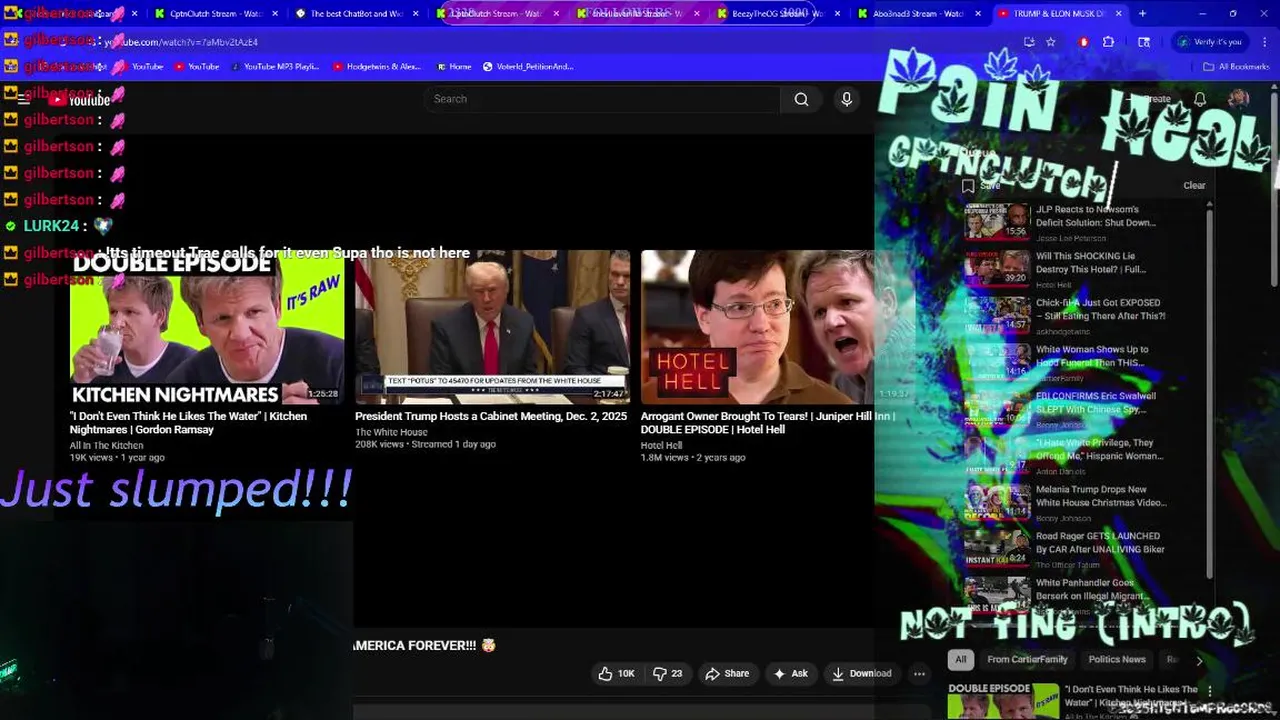Click the Verify it's you profile chip
1280x720 pixels.
[x=1211, y=42]
